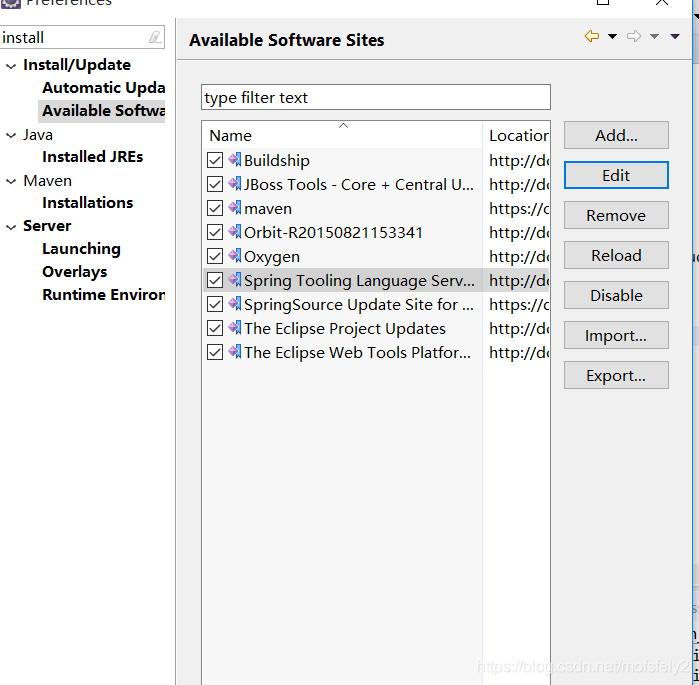Select the Server category label
The image size is (699, 685).
pyautogui.click(x=47, y=226)
